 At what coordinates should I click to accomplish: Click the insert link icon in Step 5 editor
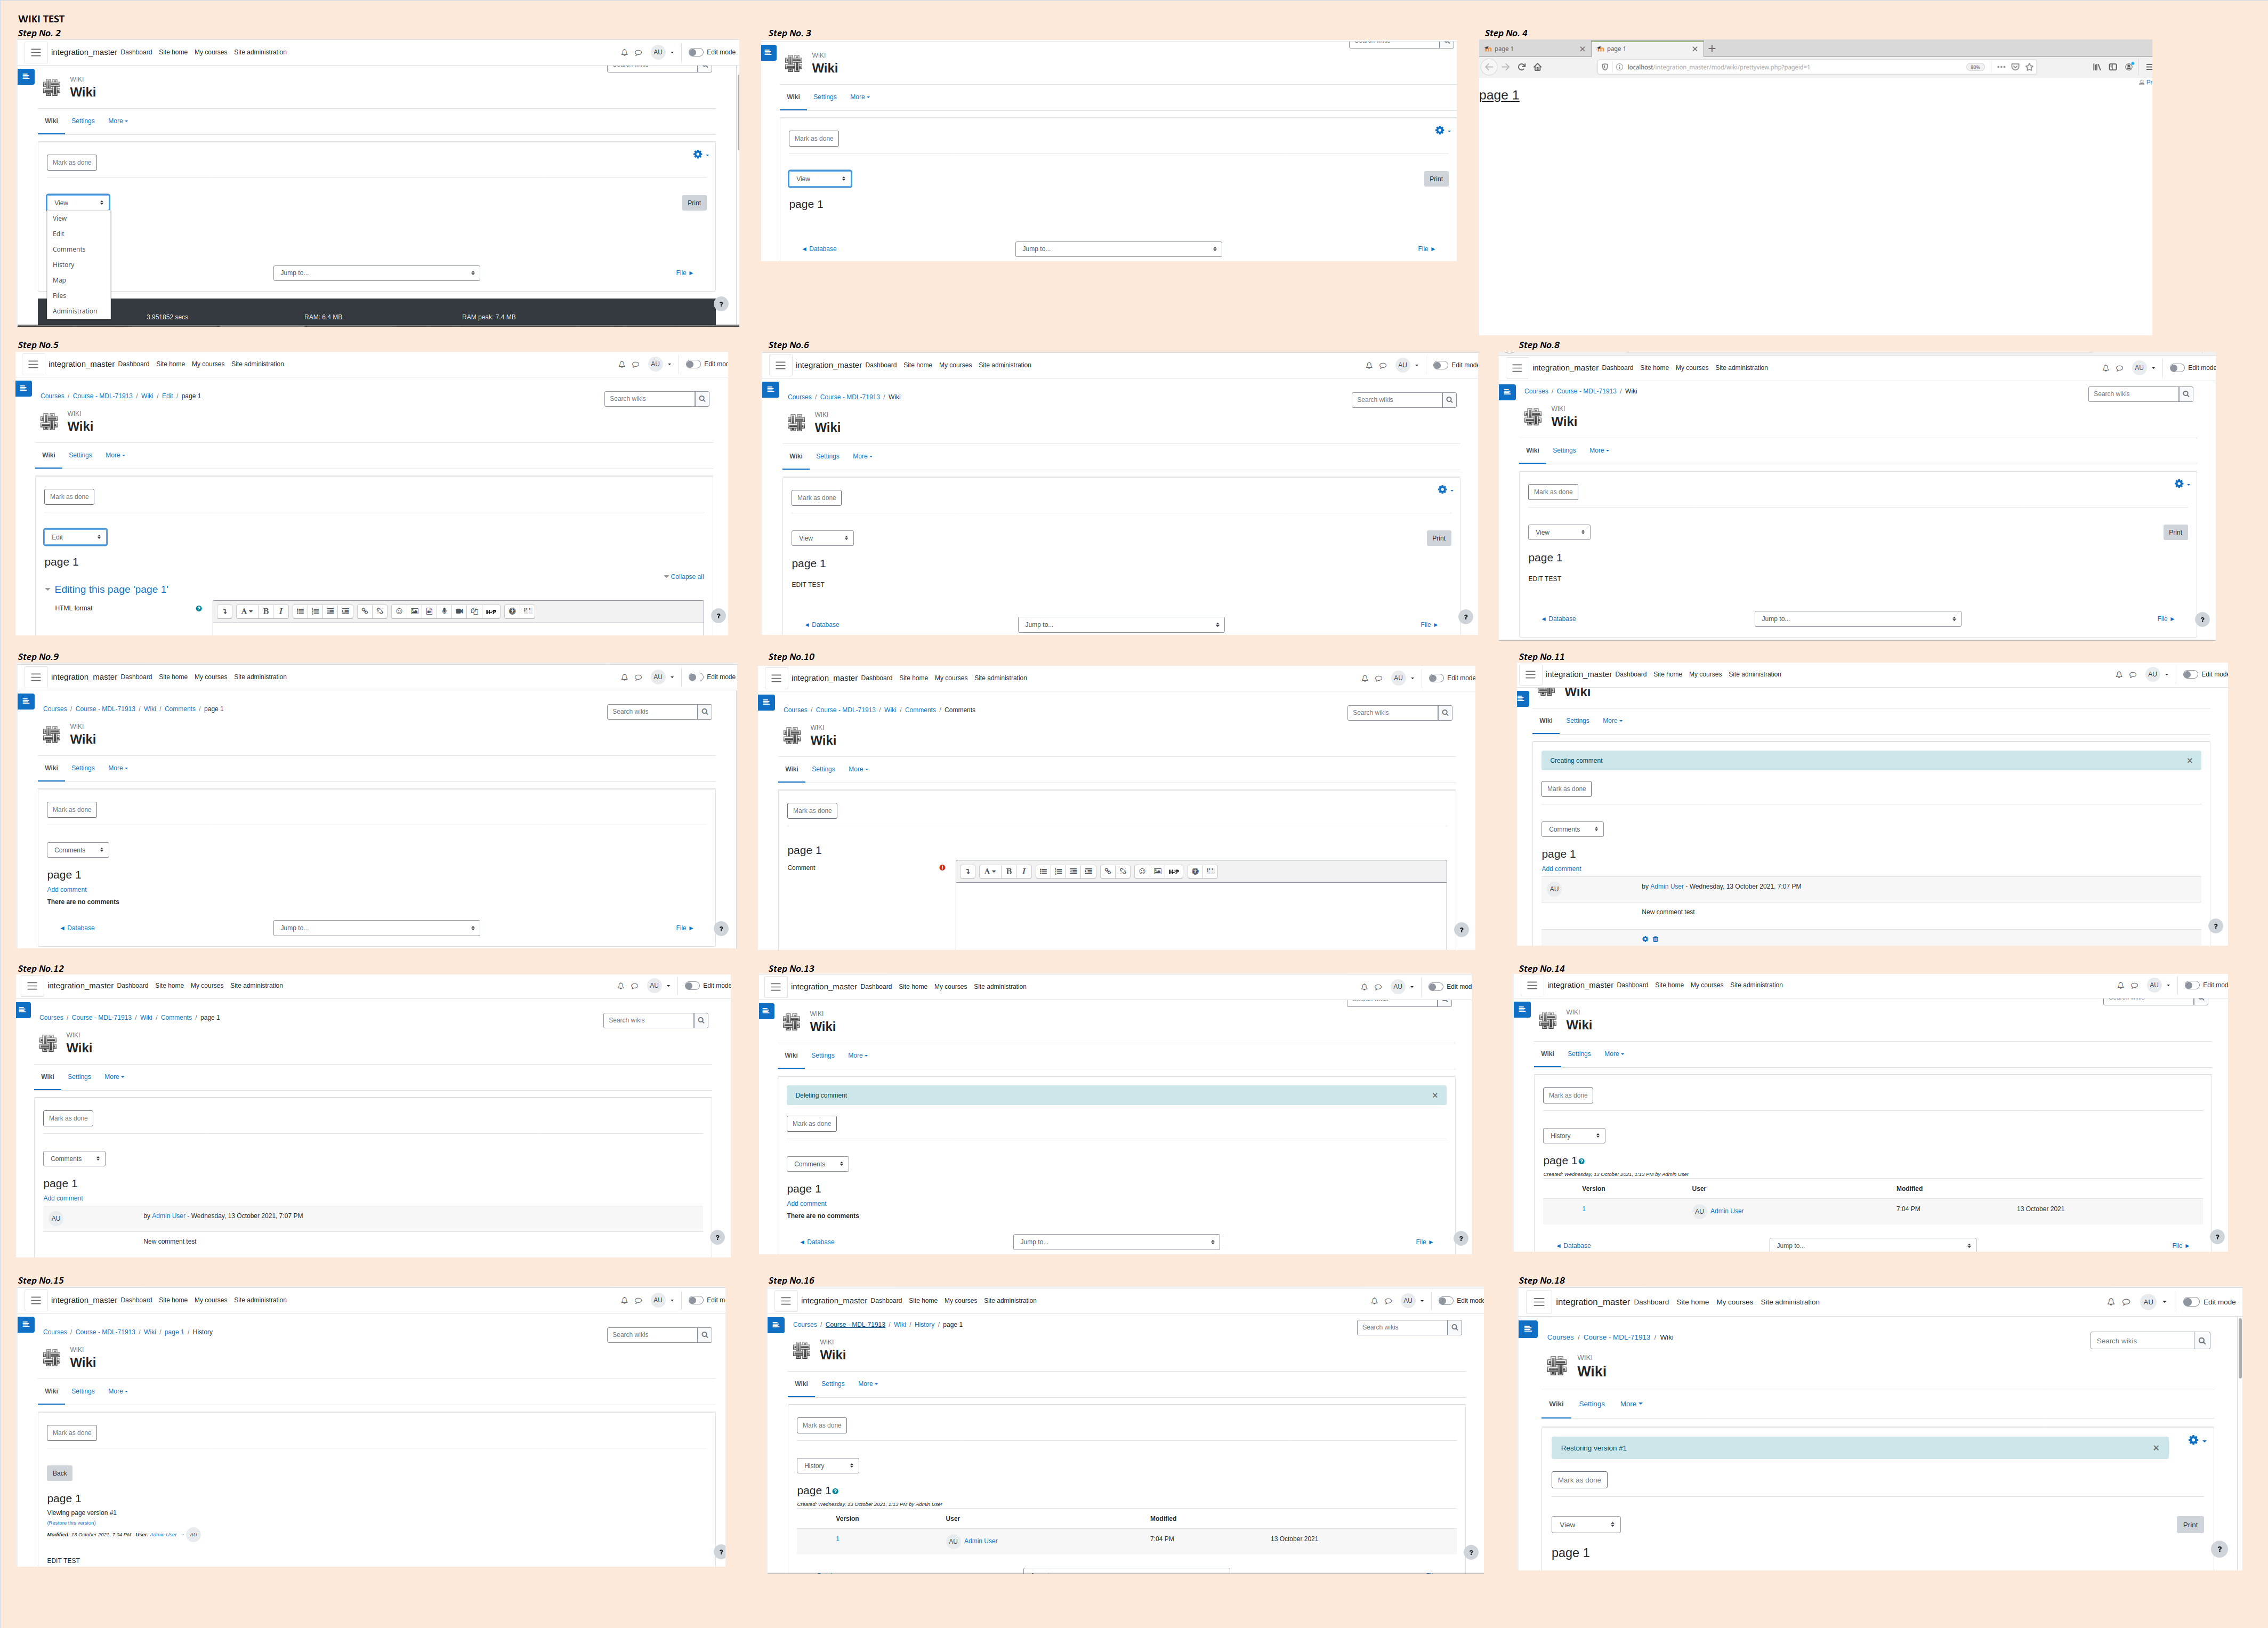(365, 611)
